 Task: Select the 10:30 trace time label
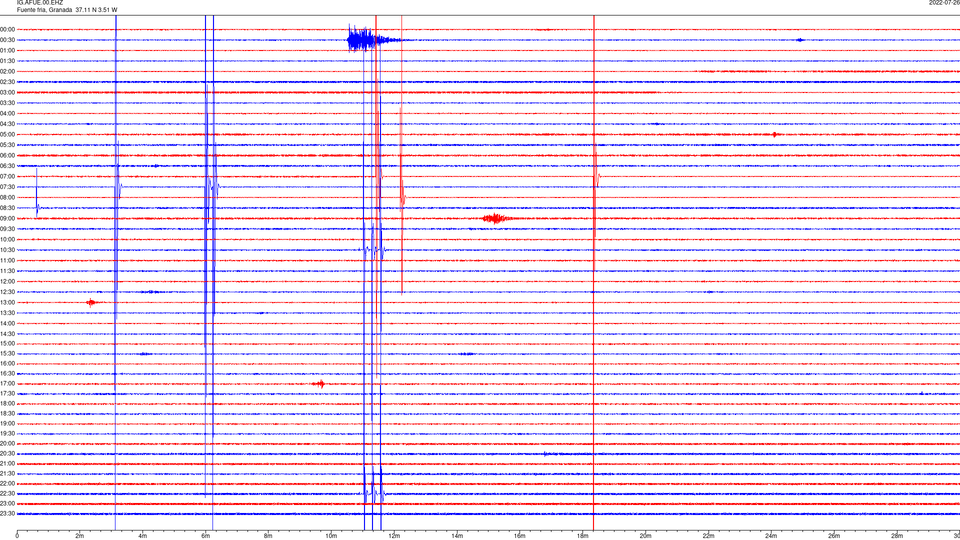tap(7, 250)
